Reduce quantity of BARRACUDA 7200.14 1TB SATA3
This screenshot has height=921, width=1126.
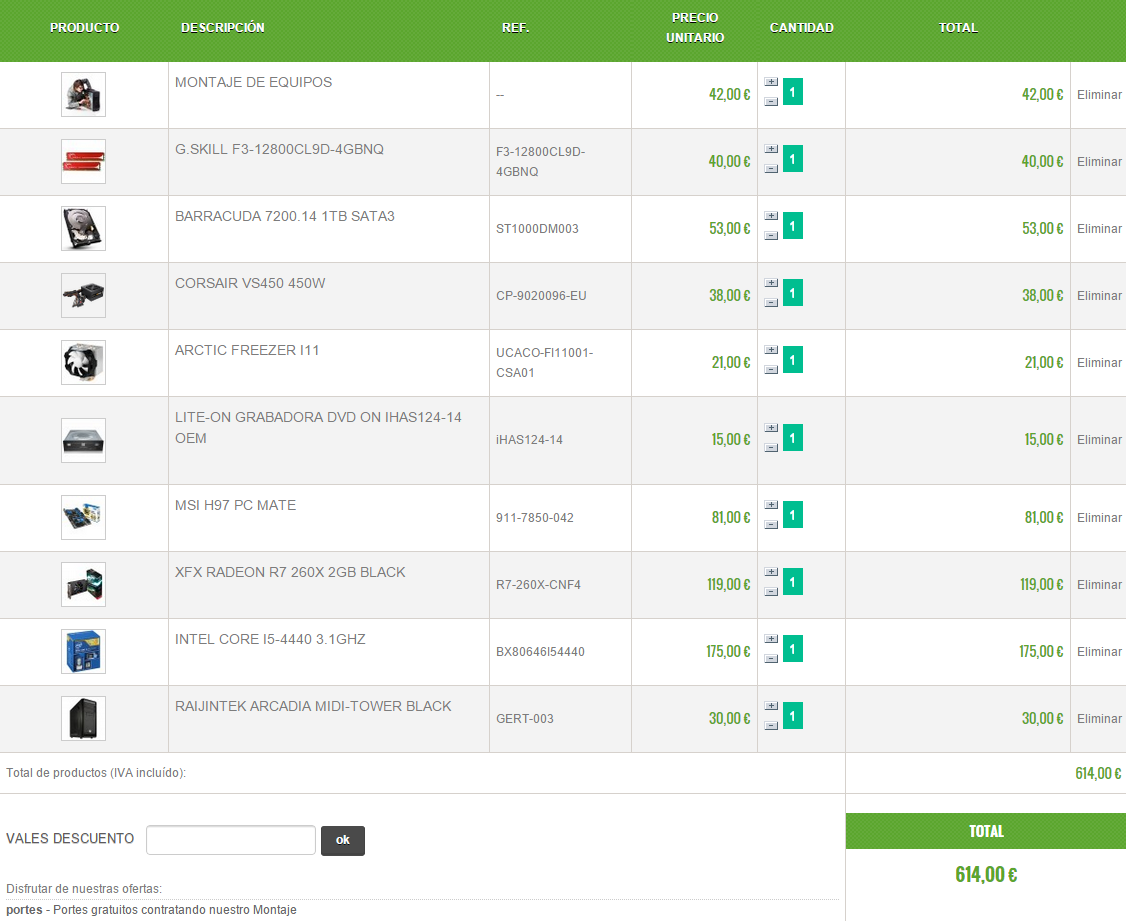point(771,235)
